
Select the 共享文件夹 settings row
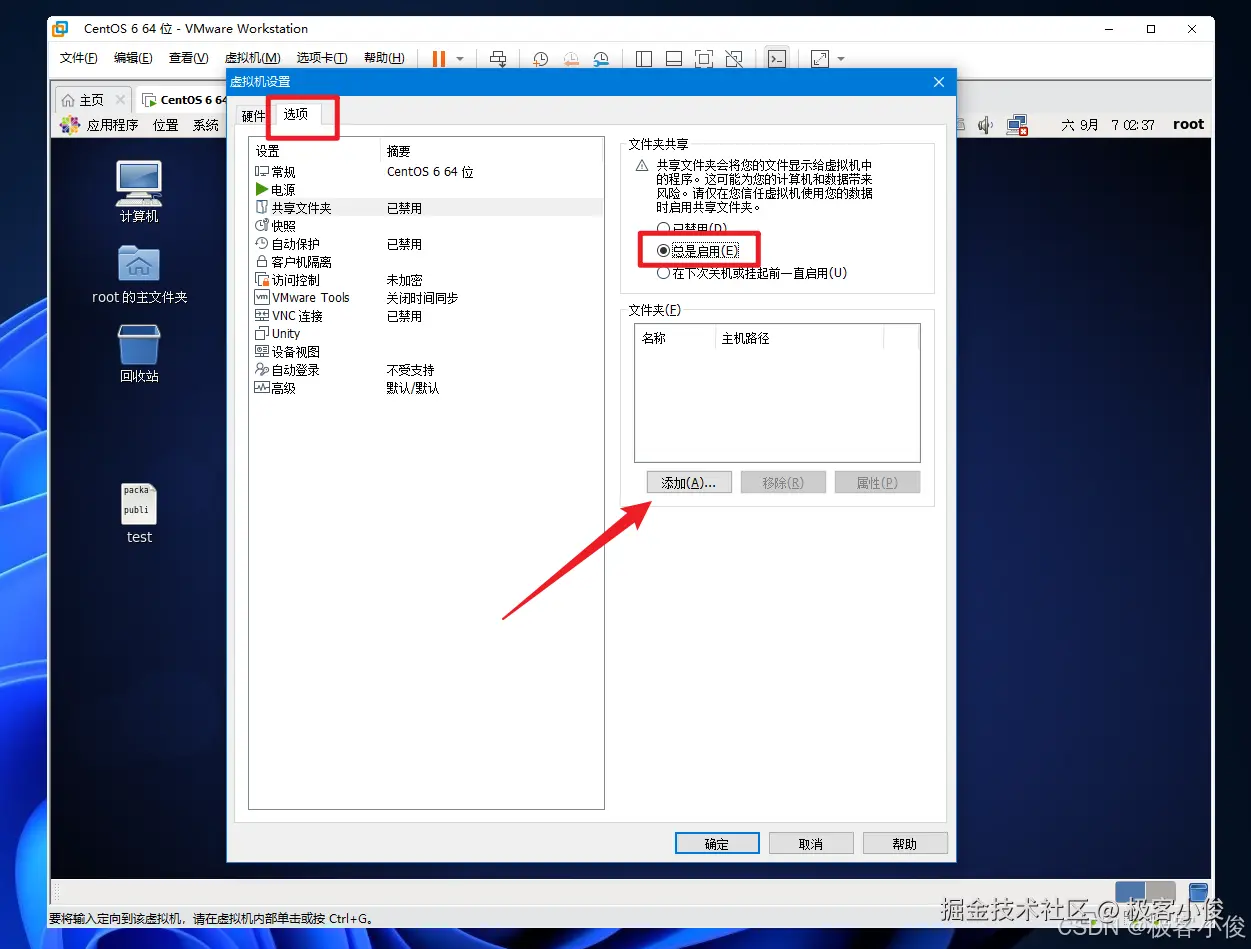pos(427,208)
